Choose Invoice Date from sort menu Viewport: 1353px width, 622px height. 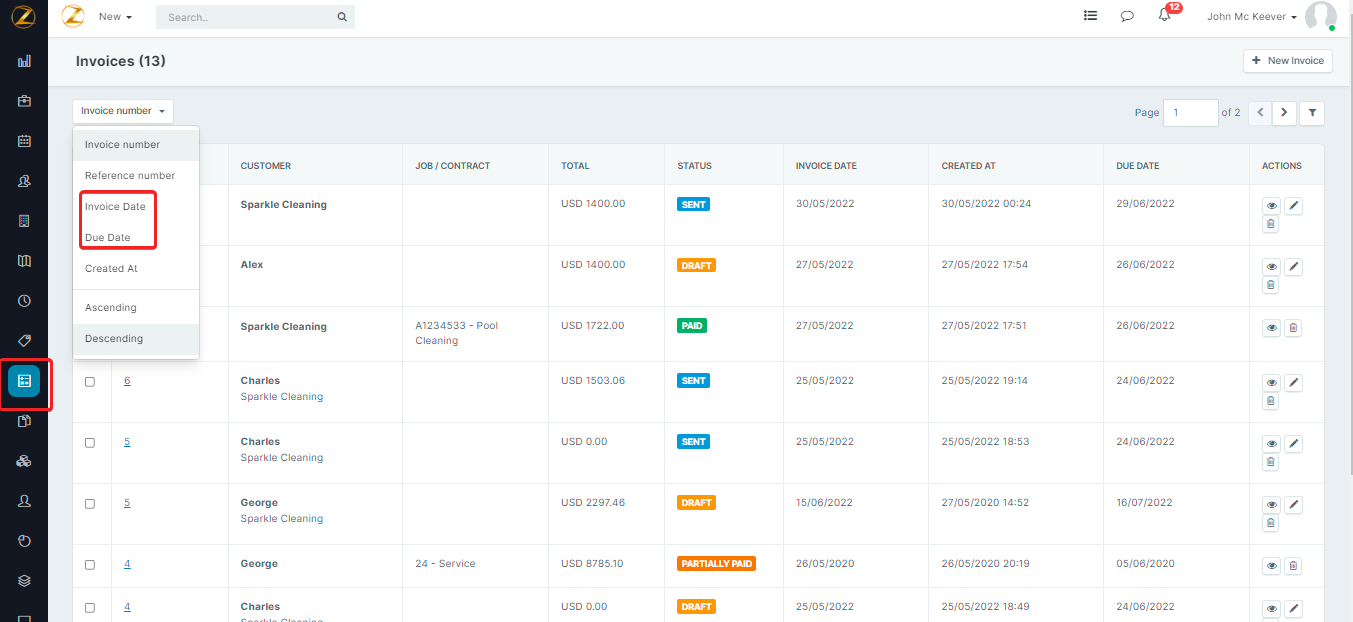(115, 207)
